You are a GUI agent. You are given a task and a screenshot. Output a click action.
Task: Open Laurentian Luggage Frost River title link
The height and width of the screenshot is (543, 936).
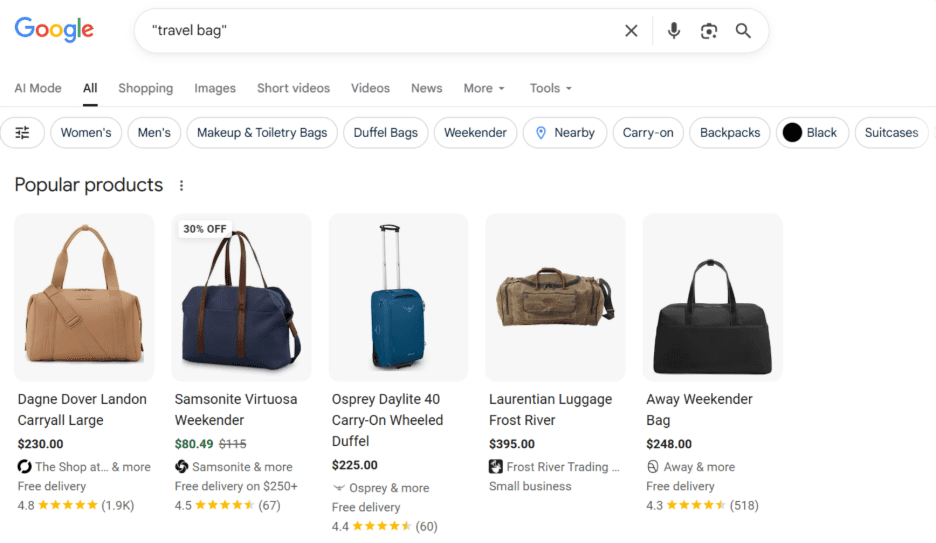(550, 409)
